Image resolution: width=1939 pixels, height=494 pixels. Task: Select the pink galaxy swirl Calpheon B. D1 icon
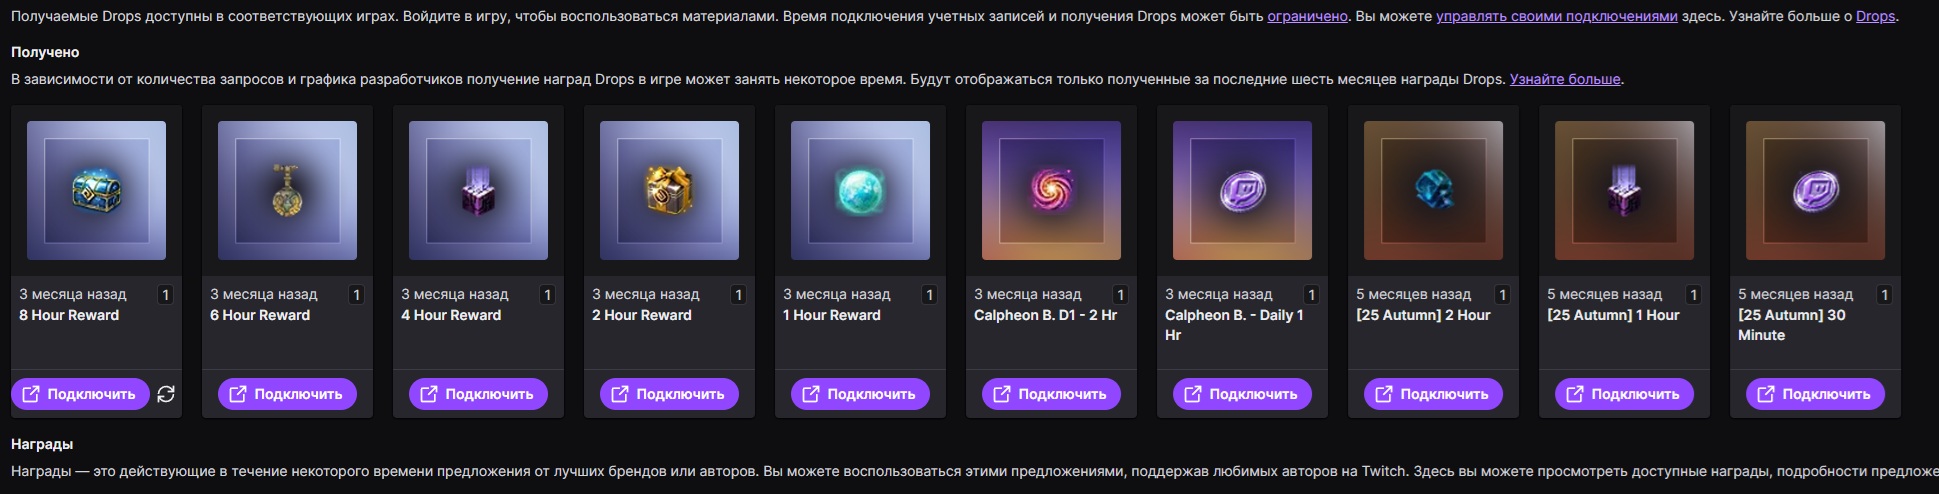pyautogui.click(x=1051, y=191)
